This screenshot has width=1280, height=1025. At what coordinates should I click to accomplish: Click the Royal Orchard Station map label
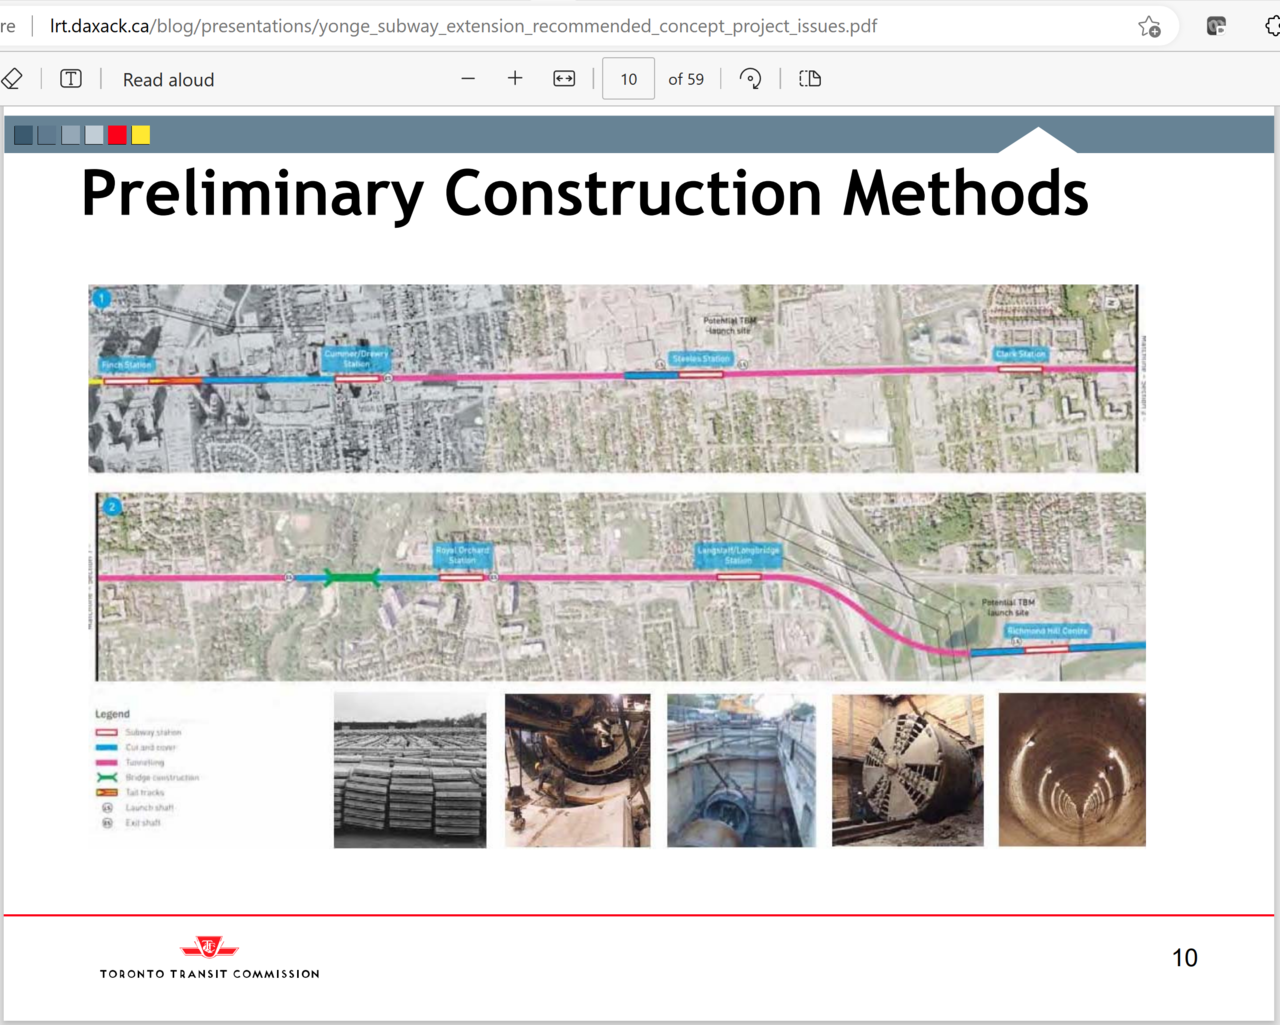[x=462, y=555]
